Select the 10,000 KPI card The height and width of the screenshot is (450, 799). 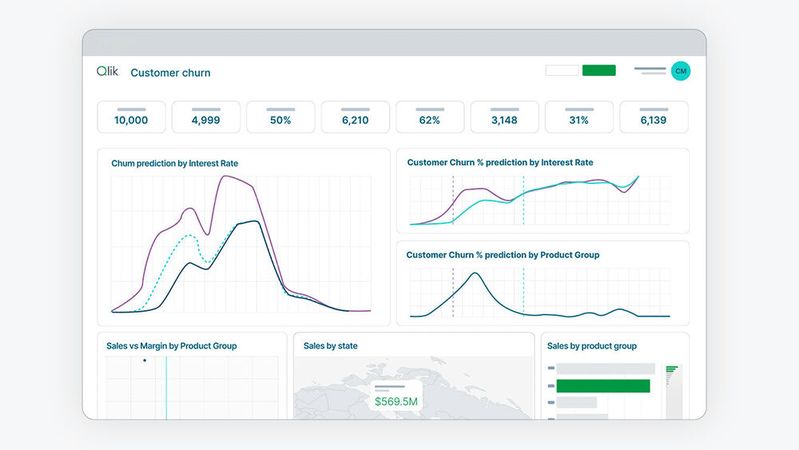(x=131, y=117)
